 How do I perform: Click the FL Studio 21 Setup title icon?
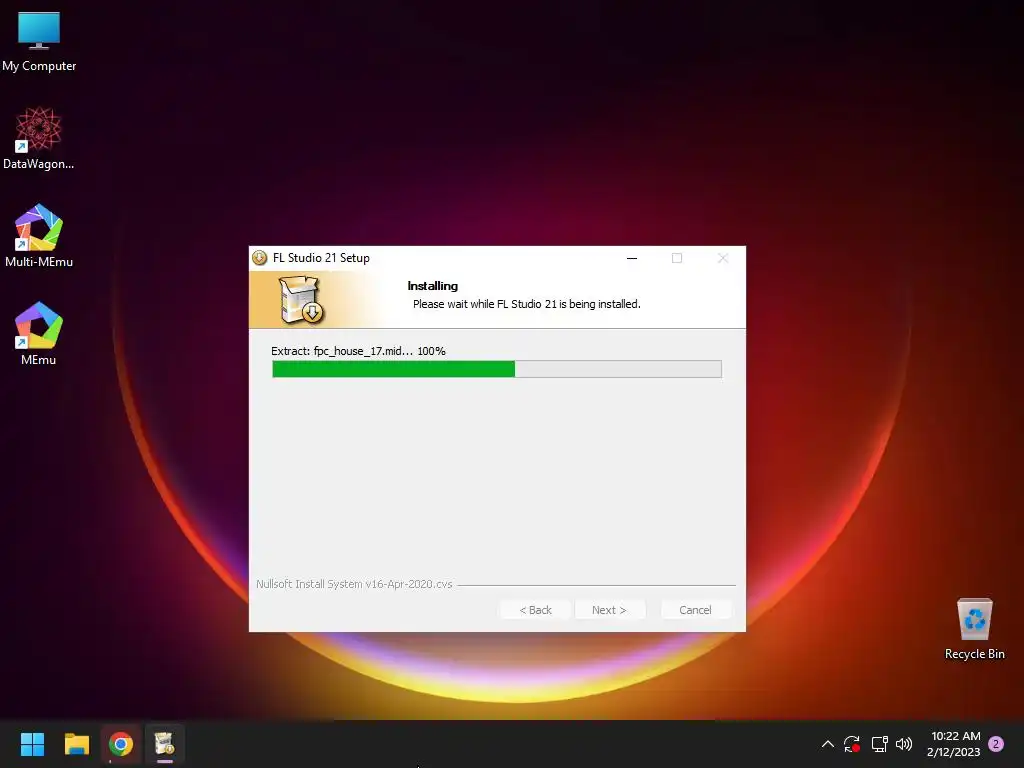pos(259,258)
